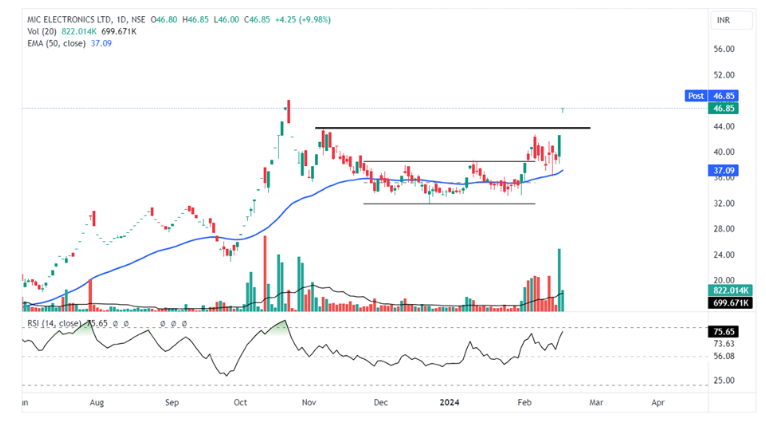Click the 56.00 level on price scale
766x425 pixels.
pos(724,49)
